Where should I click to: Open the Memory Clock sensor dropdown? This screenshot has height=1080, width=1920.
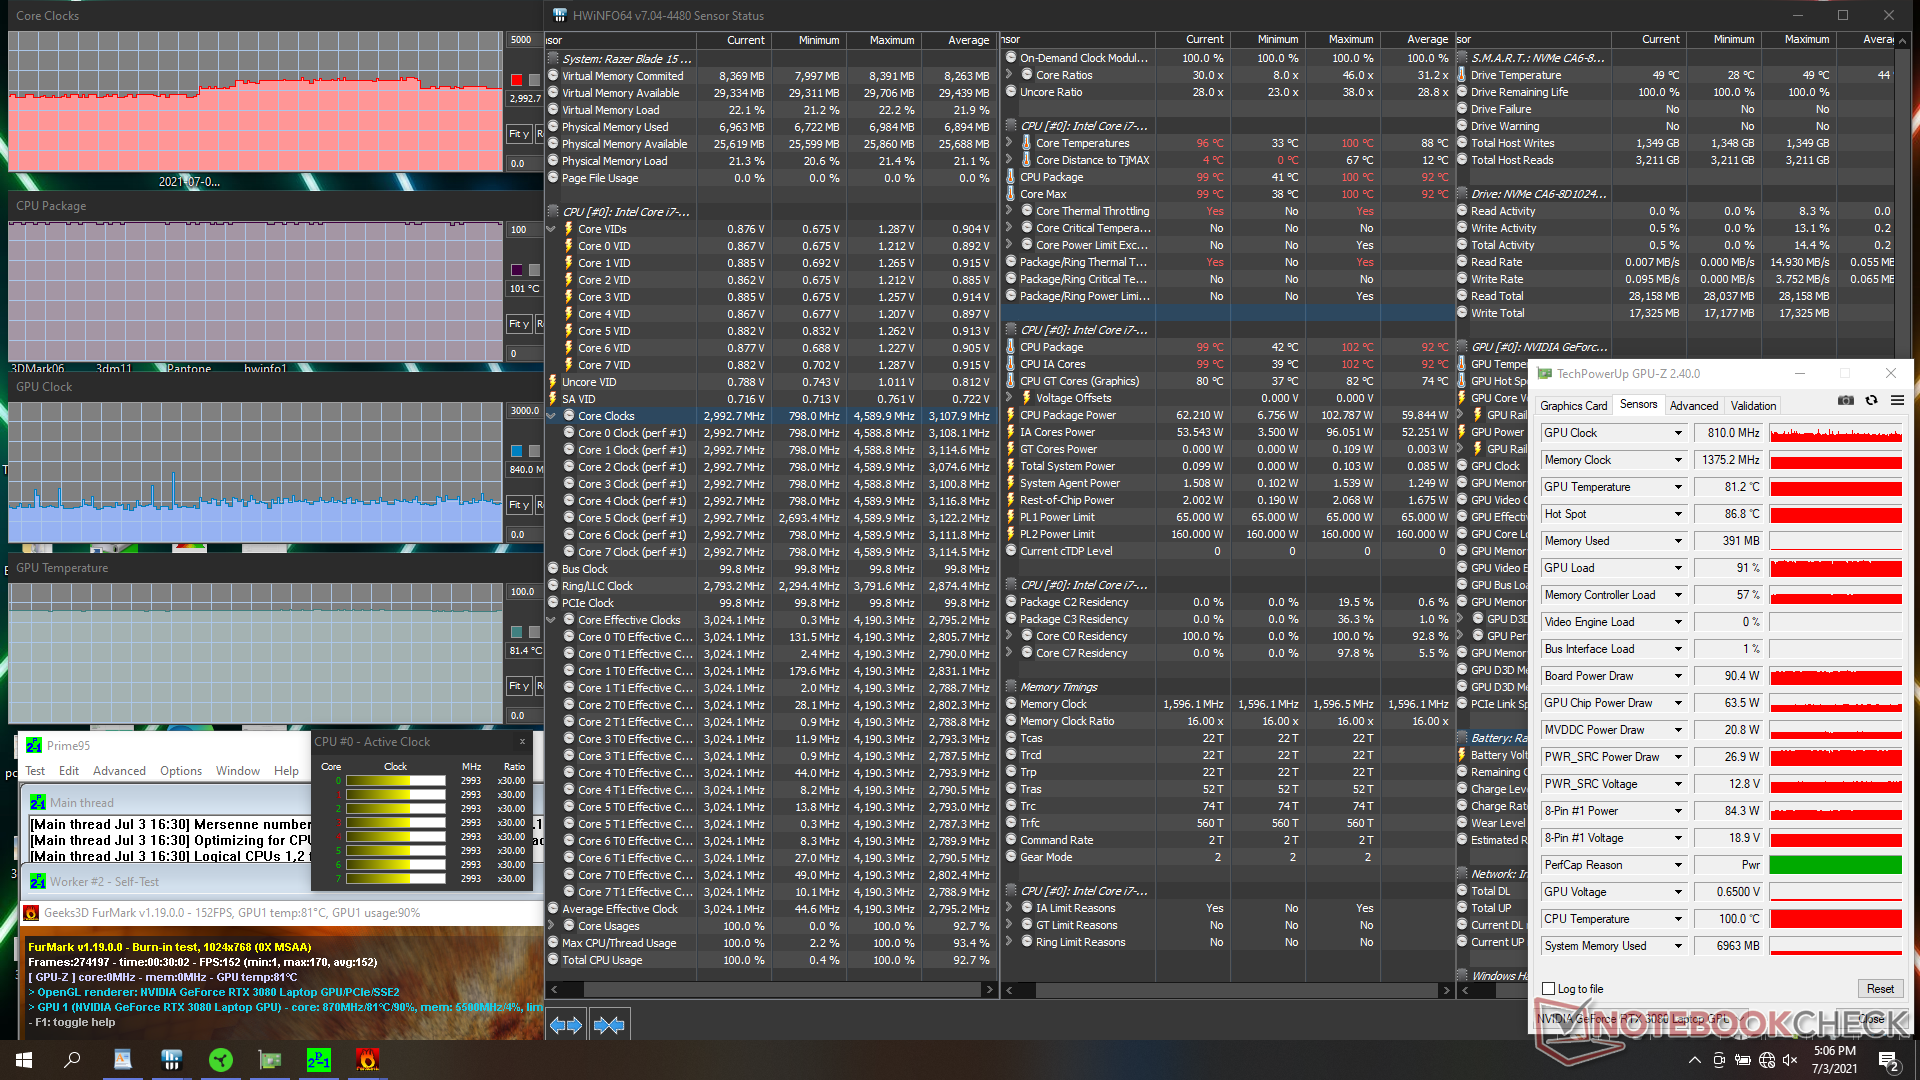[x=1678, y=460]
